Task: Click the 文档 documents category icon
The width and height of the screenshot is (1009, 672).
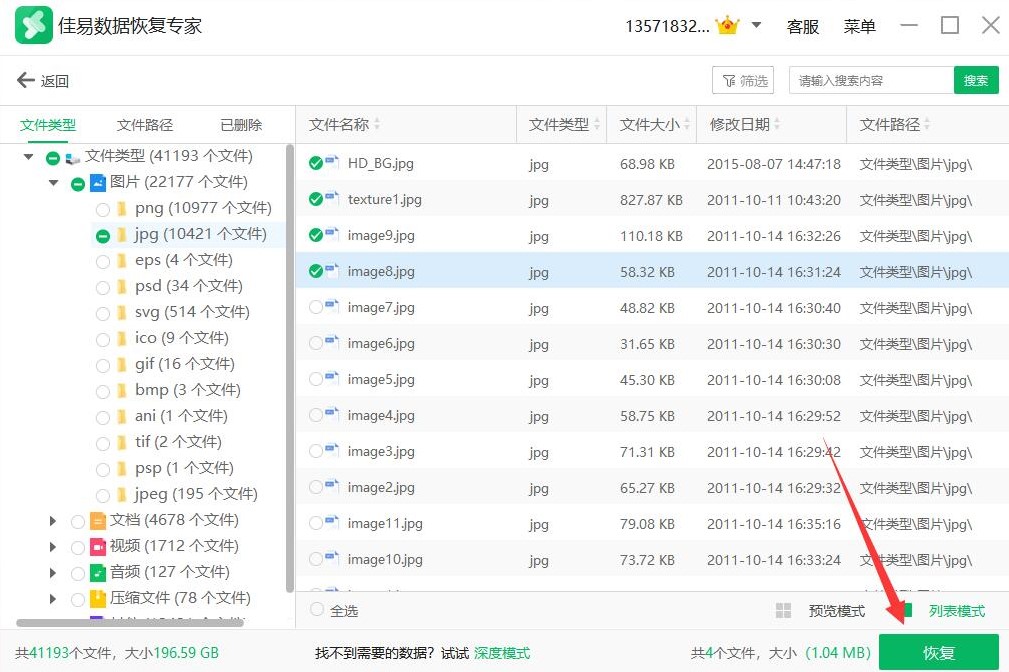Action: (98, 520)
